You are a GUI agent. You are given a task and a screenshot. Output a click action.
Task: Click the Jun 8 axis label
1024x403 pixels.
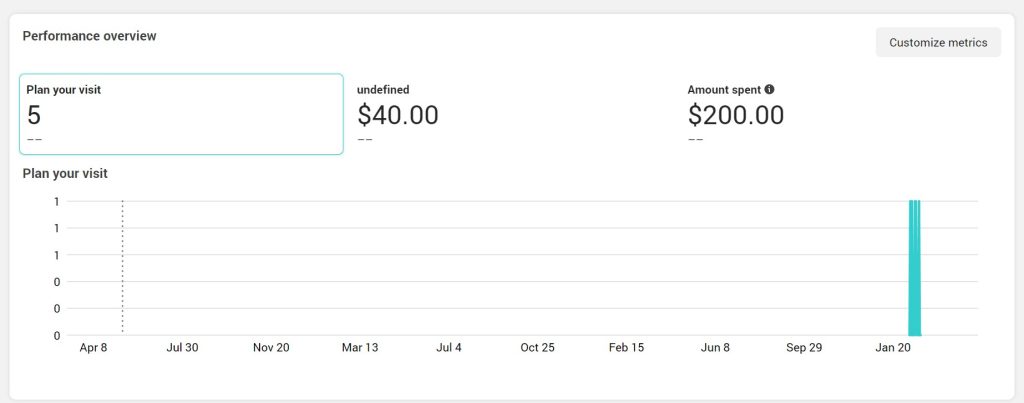[715, 347]
